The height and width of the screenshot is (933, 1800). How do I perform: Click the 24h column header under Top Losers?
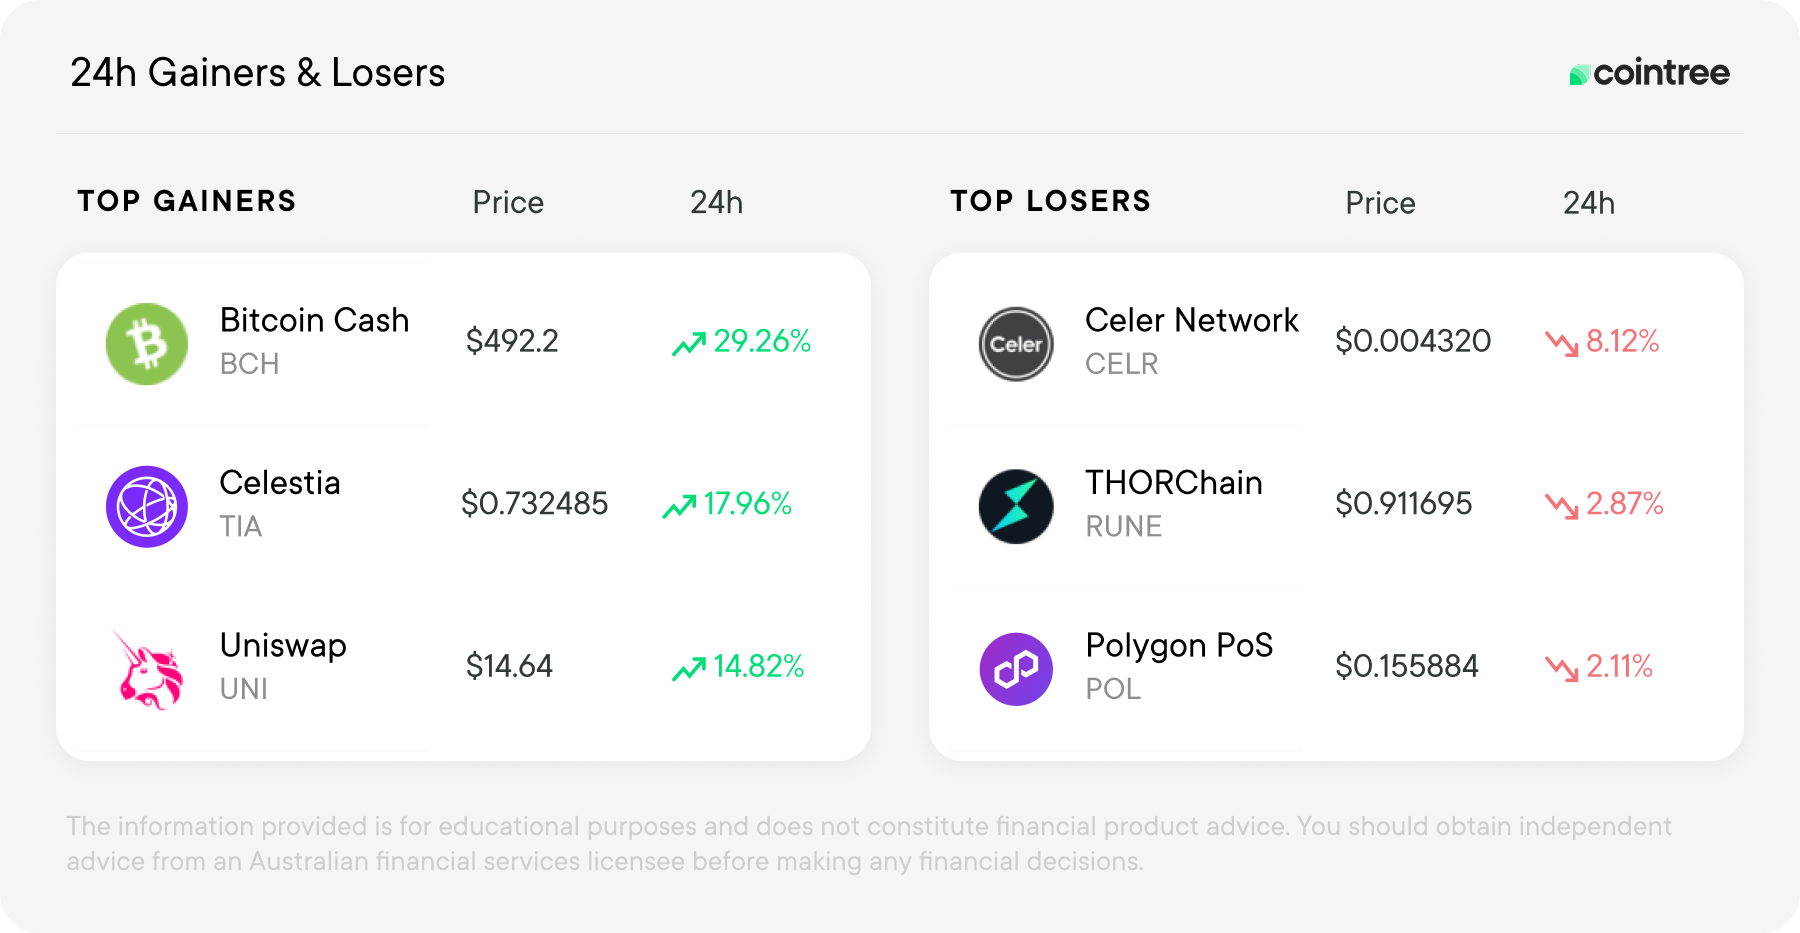[x=1589, y=203]
